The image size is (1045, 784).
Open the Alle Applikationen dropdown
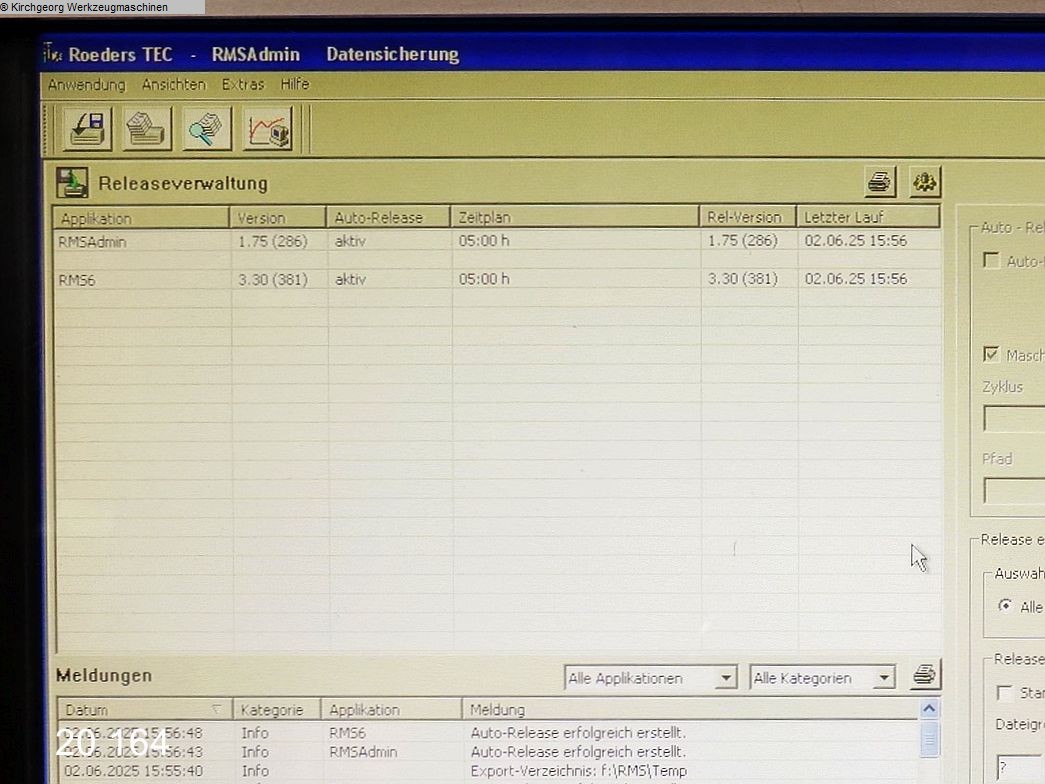pyautogui.click(x=726, y=679)
